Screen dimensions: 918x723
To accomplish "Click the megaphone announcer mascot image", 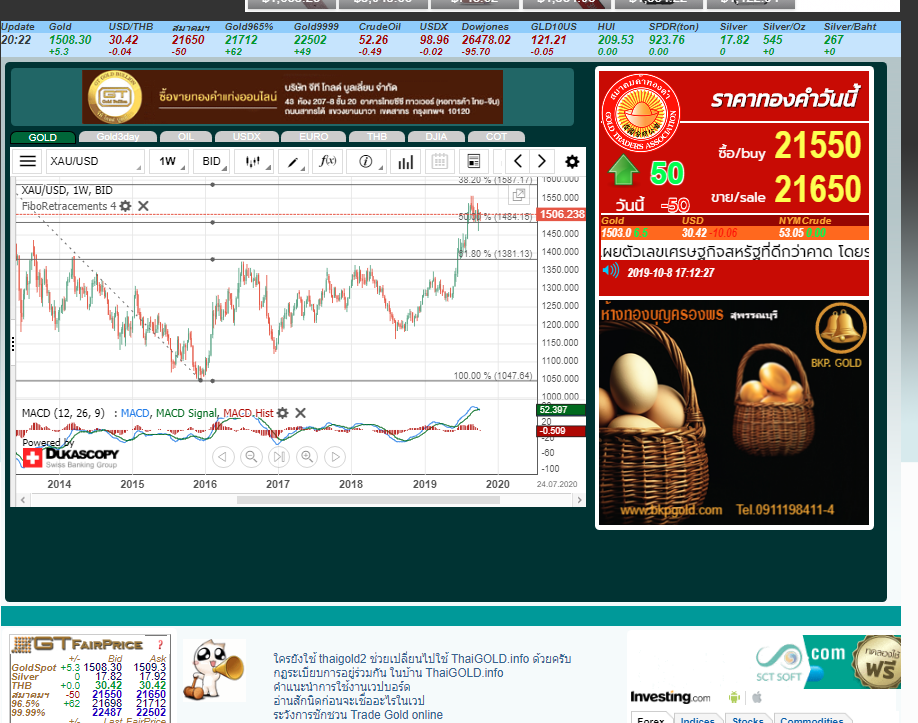I will click(x=213, y=670).
